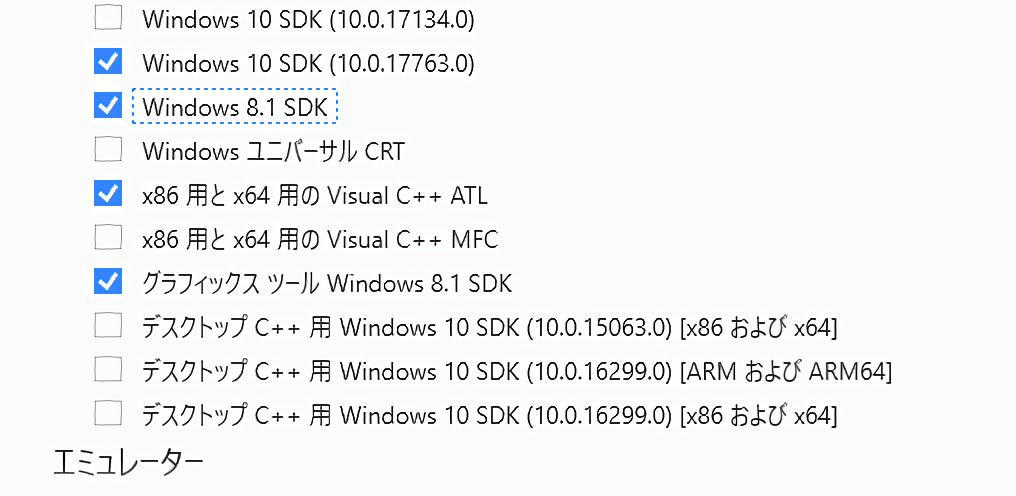Viewport: 1016px width, 496px height.
Task: Check the SDK 10.0.16299.0 [ARM および ARM64] checkbox
Action: 108,370
